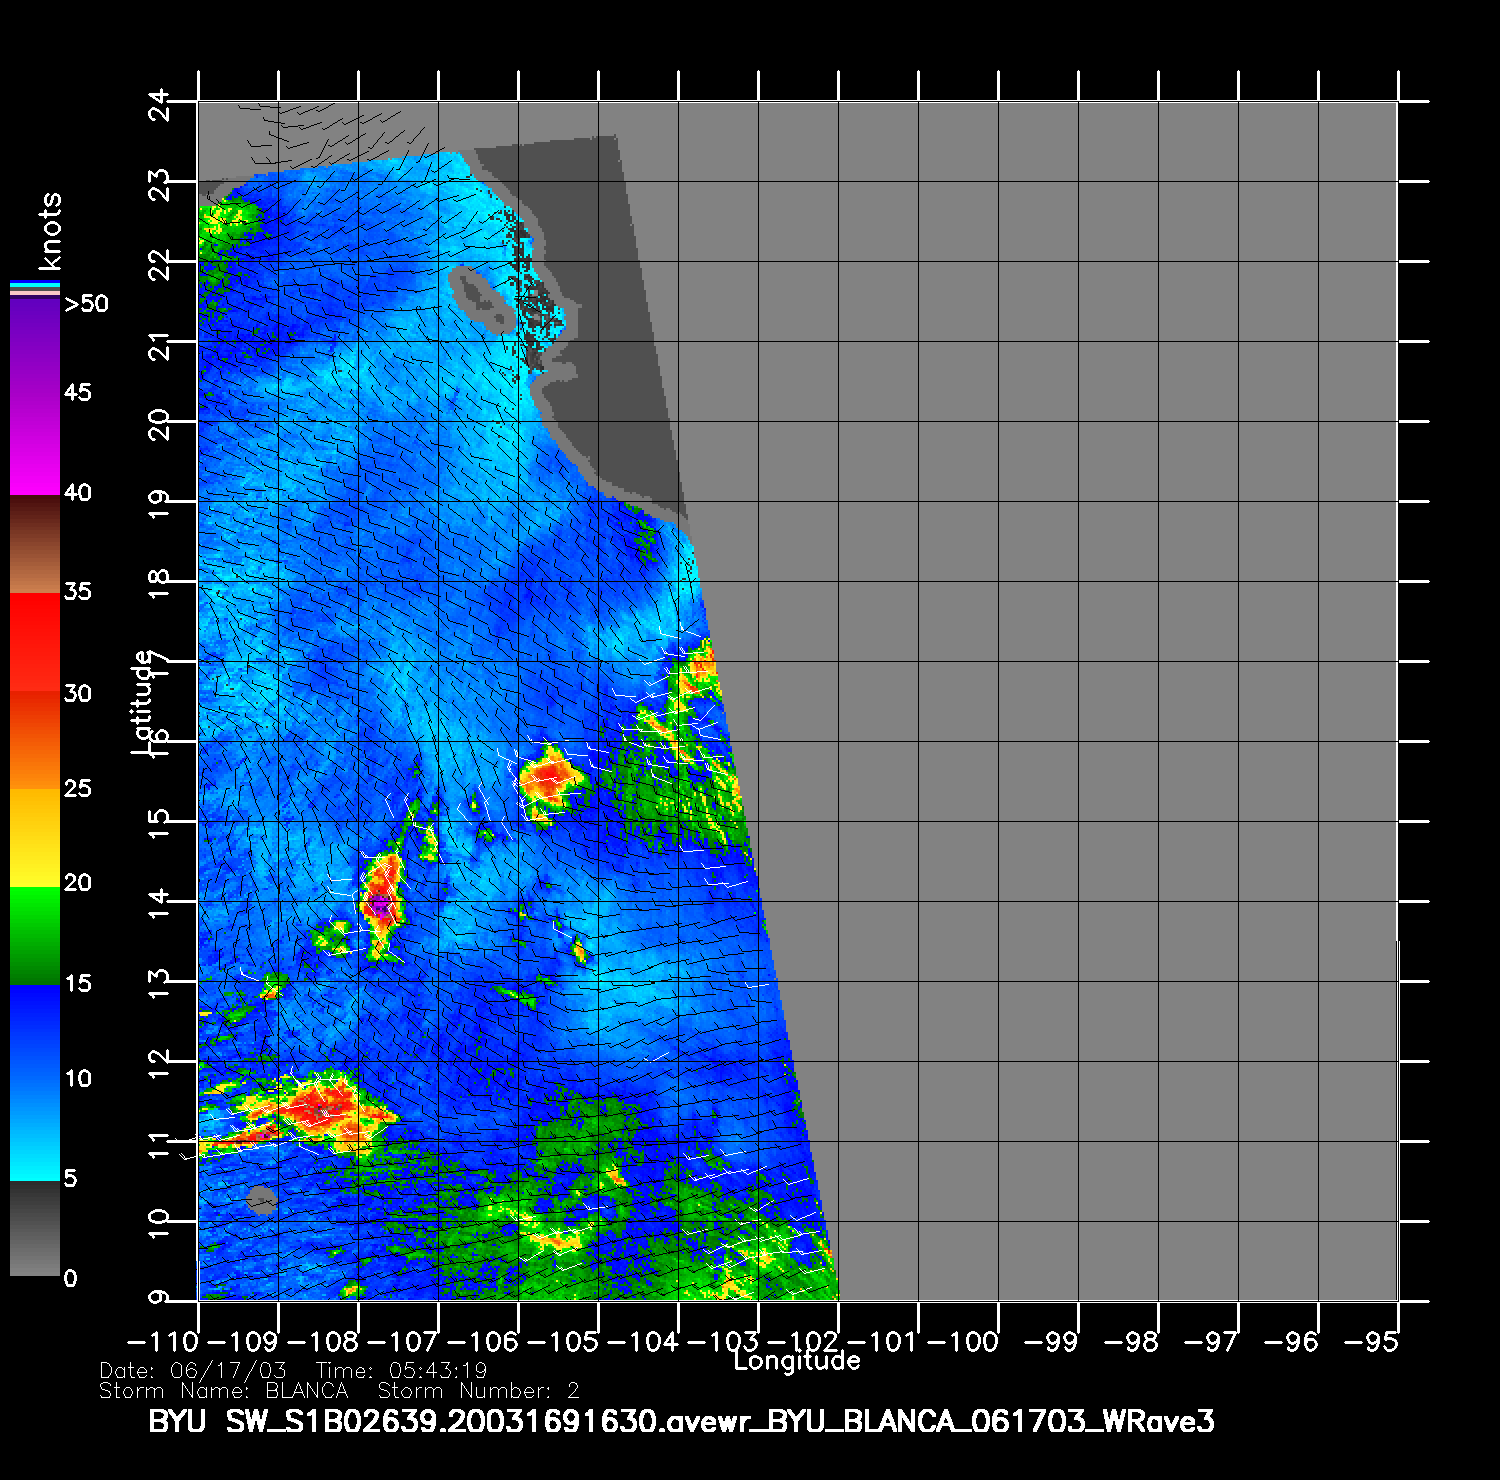This screenshot has height=1480, width=1500.
Task: Click the "Date: 06/17/03" text
Action: click(x=193, y=1370)
